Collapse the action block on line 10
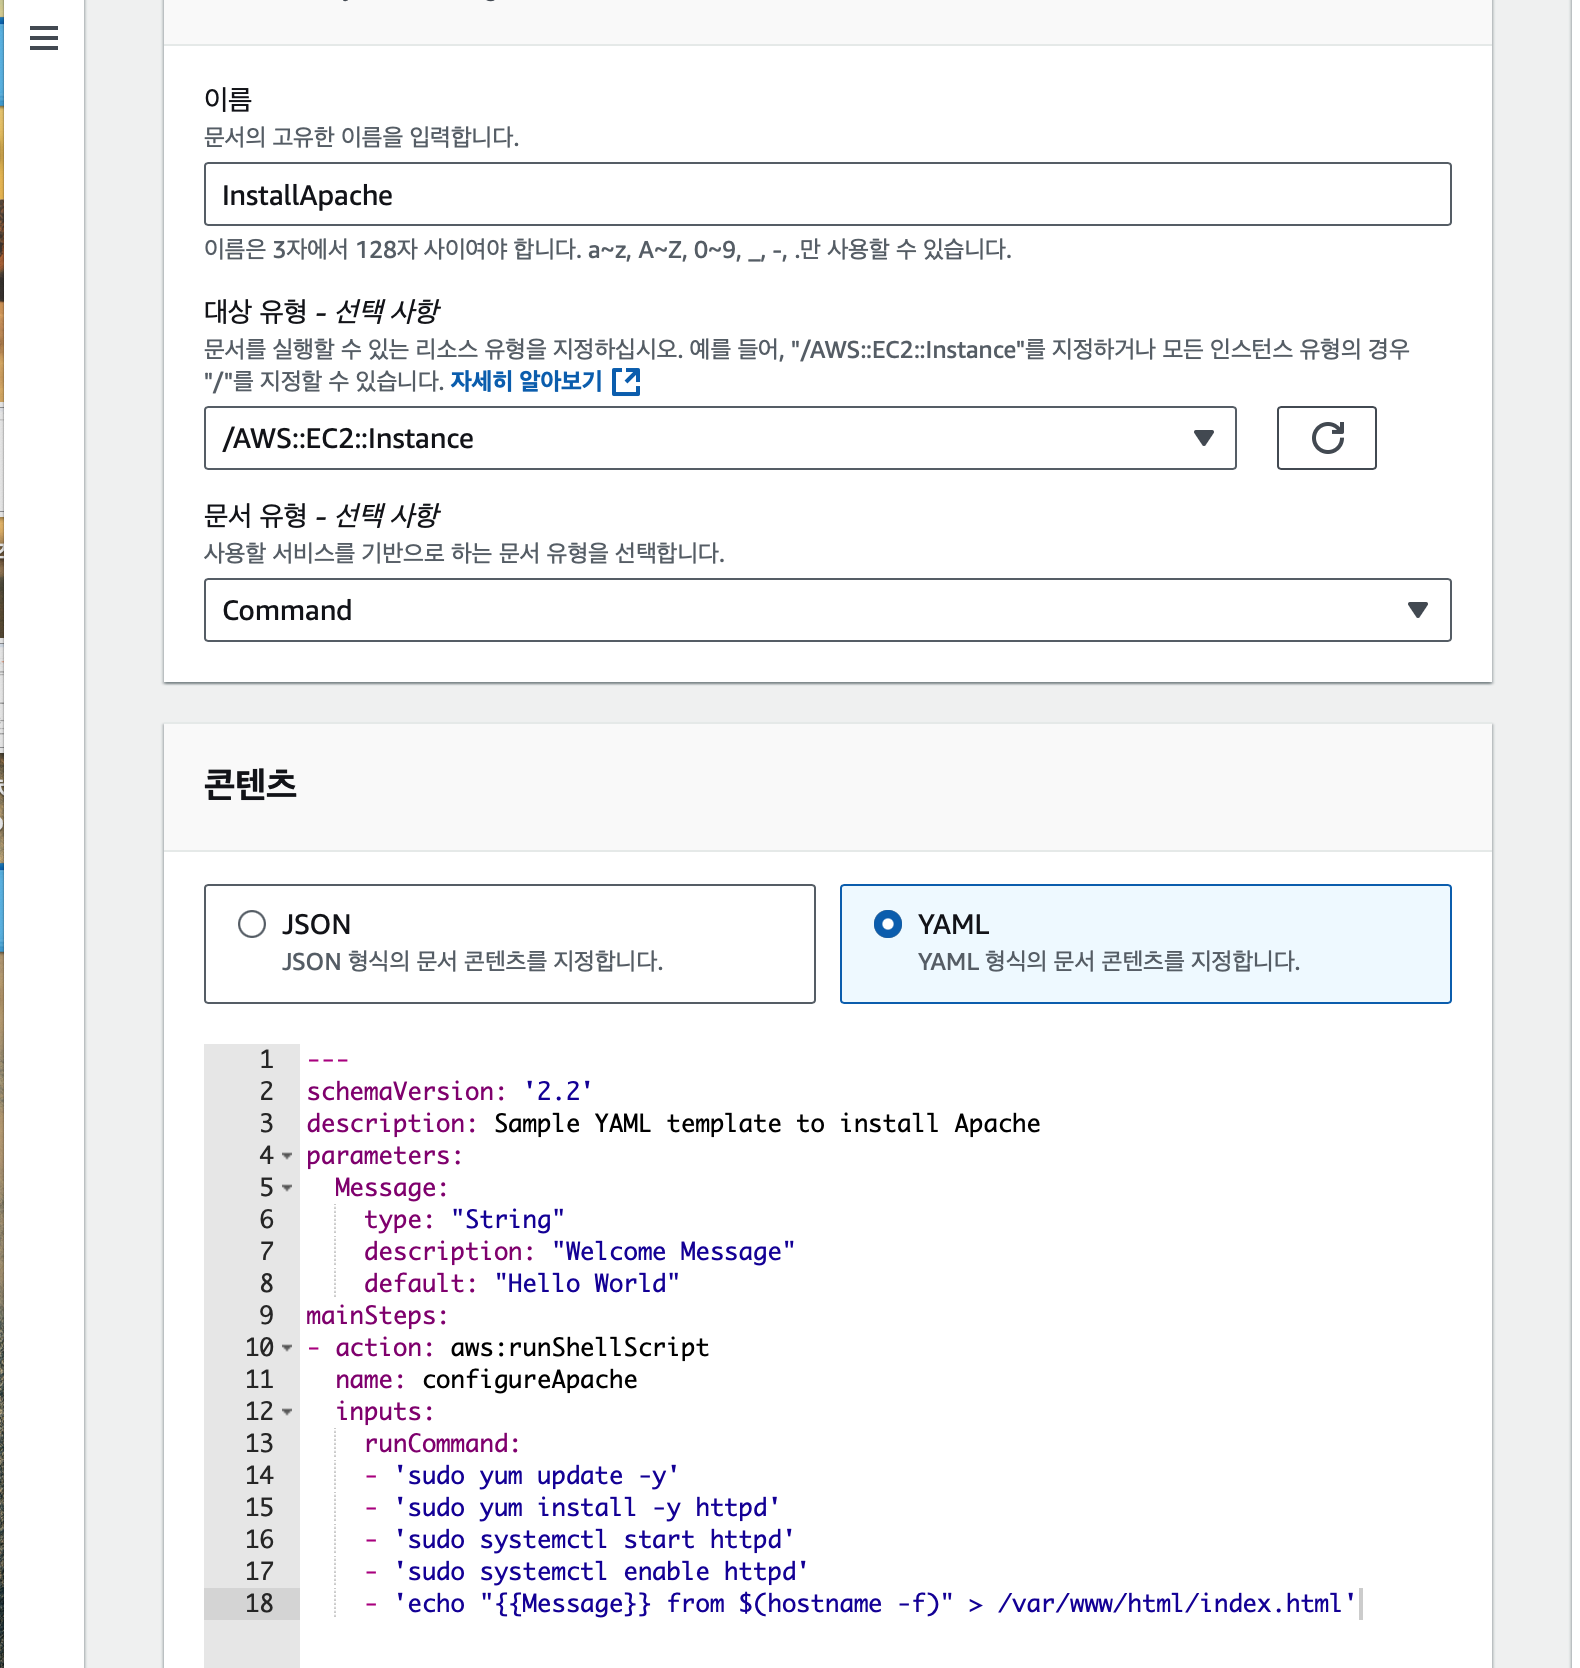Viewport: 1580px width, 1668px height. (287, 1348)
